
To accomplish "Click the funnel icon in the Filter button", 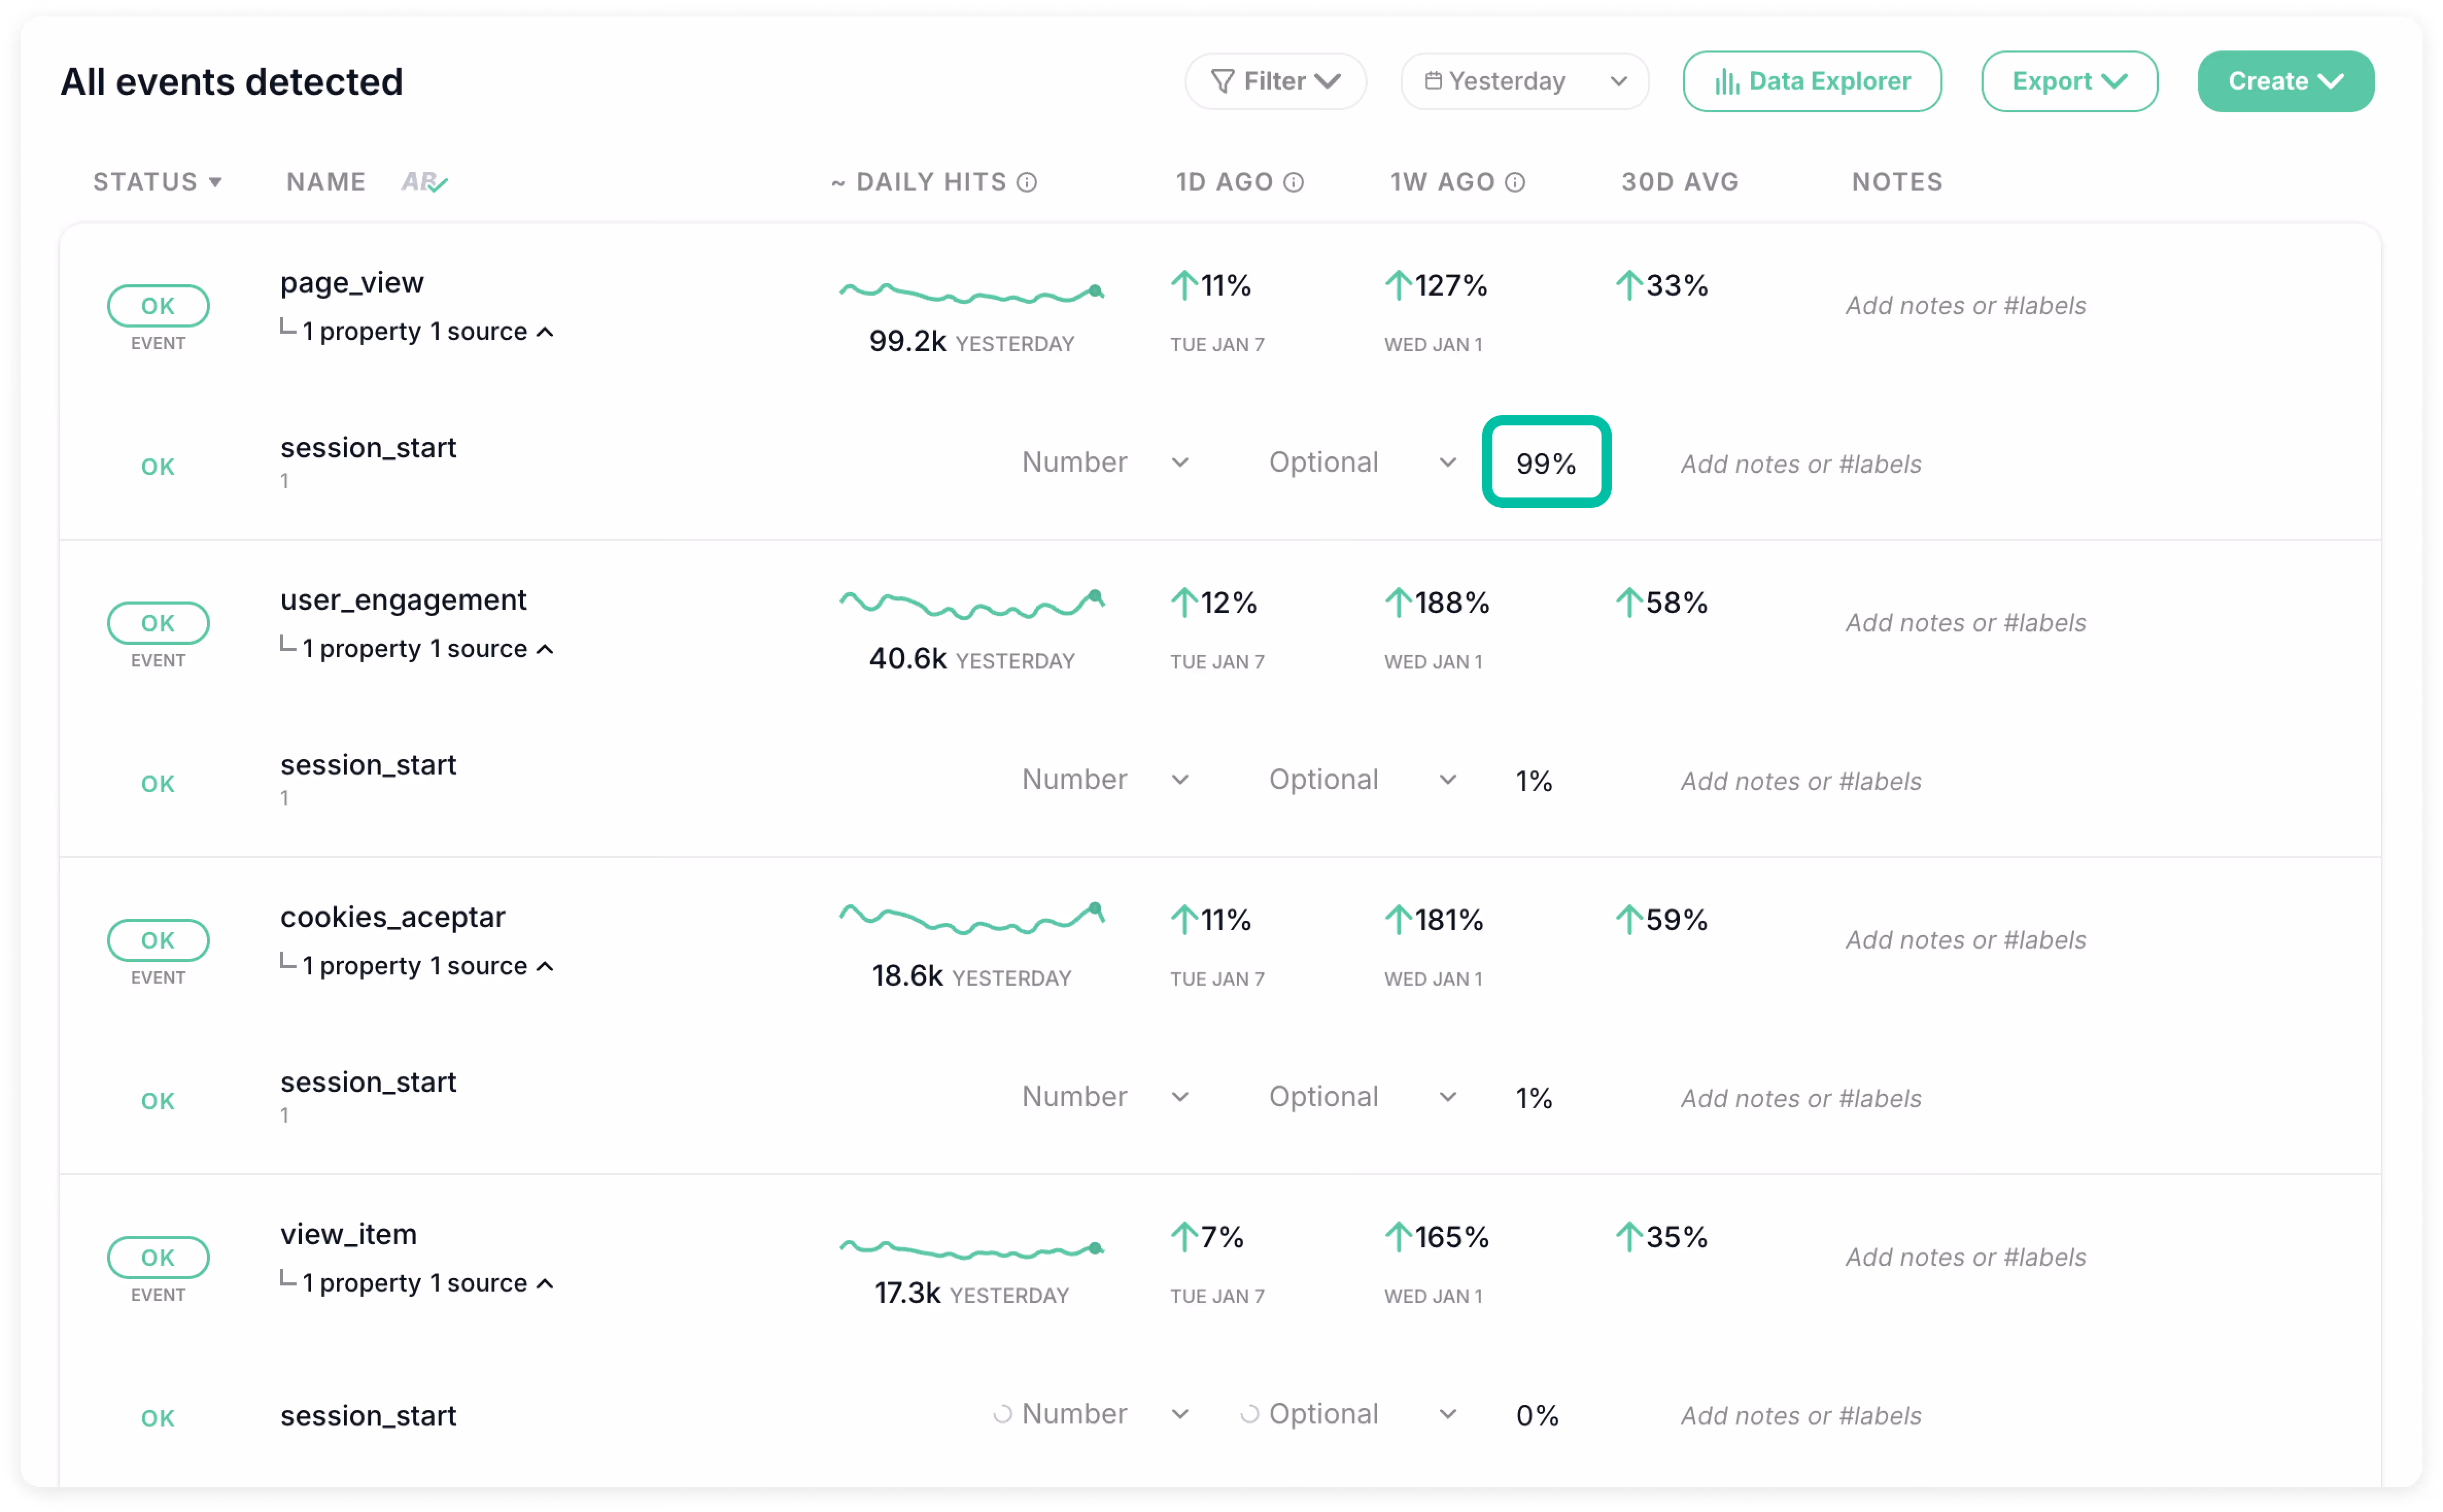I will coord(1222,81).
